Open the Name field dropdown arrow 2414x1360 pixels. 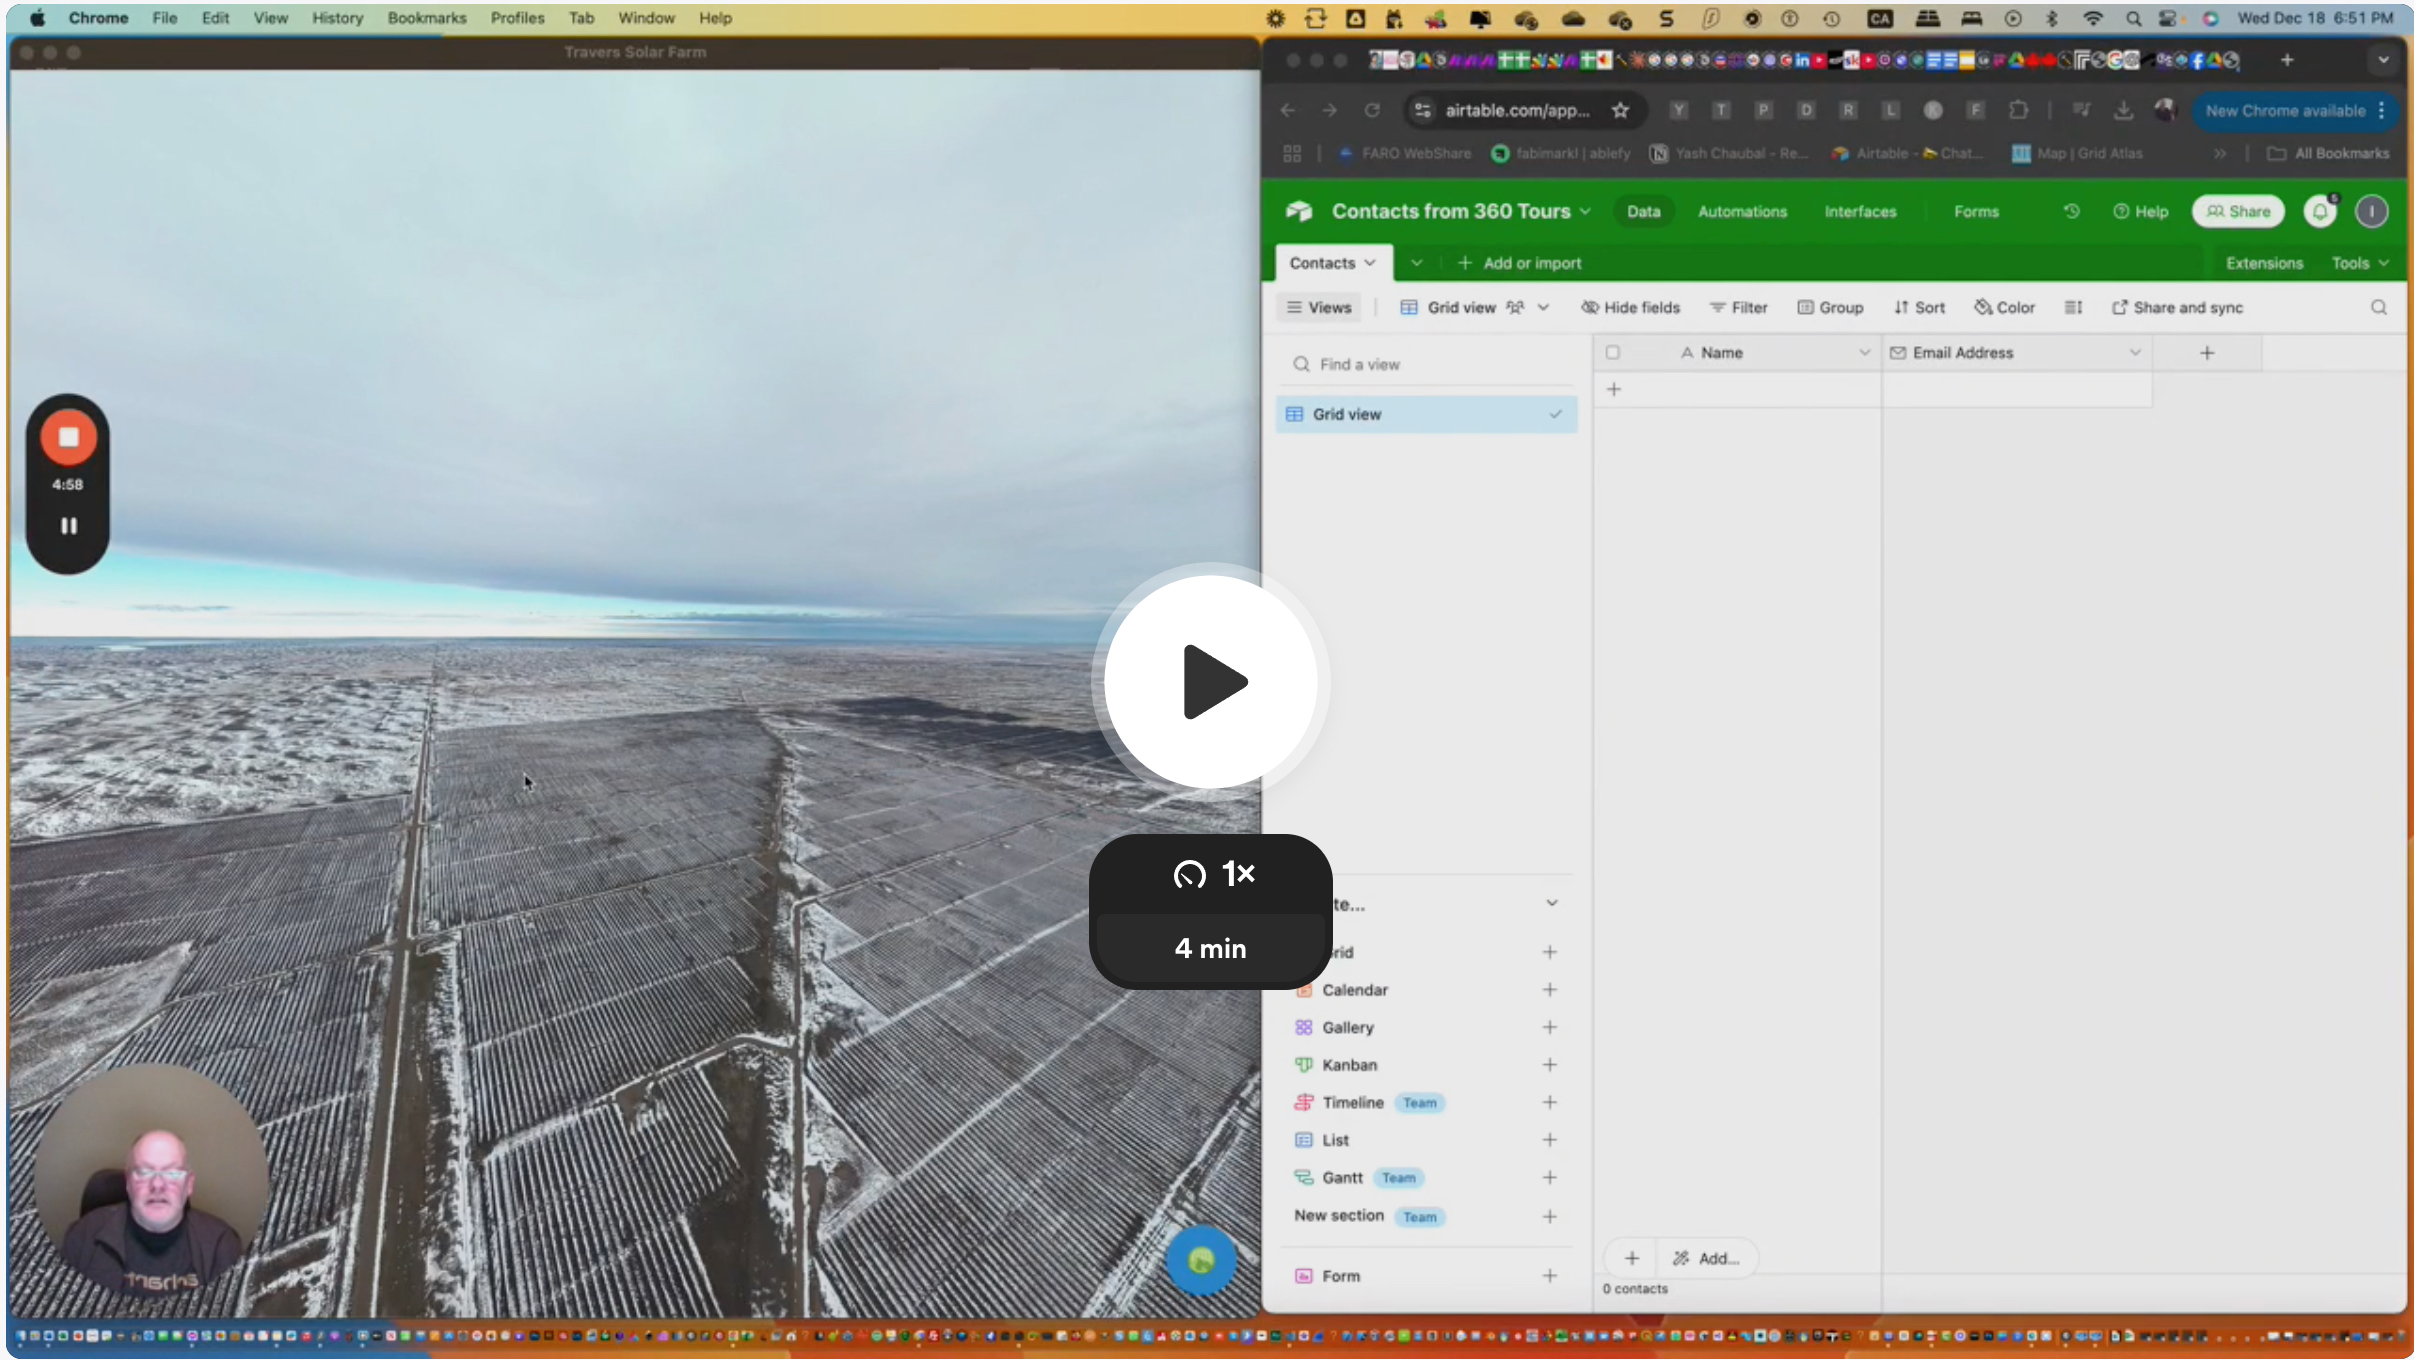pos(1864,352)
